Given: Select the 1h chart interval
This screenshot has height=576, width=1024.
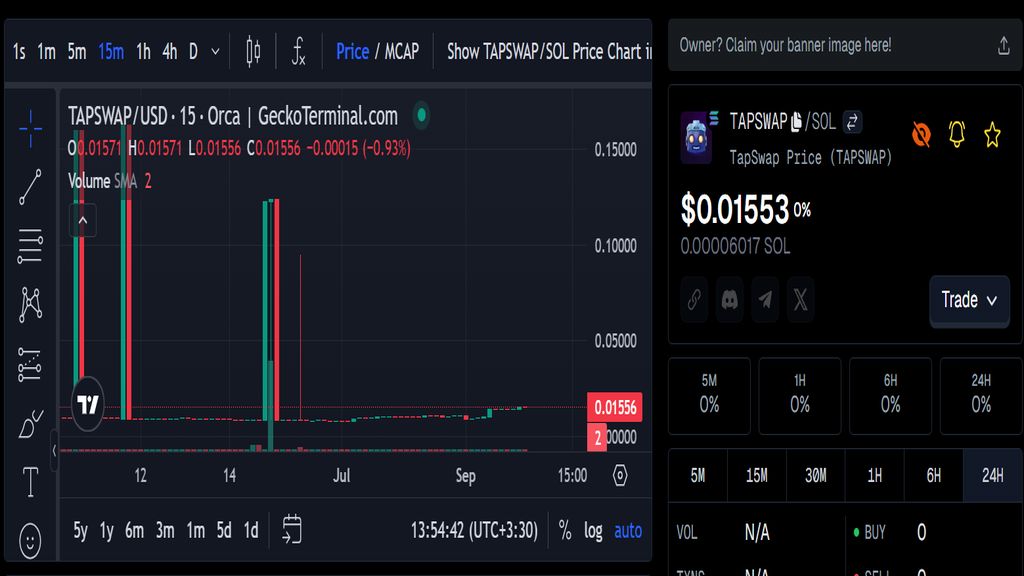Looking at the screenshot, I should point(143,52).
